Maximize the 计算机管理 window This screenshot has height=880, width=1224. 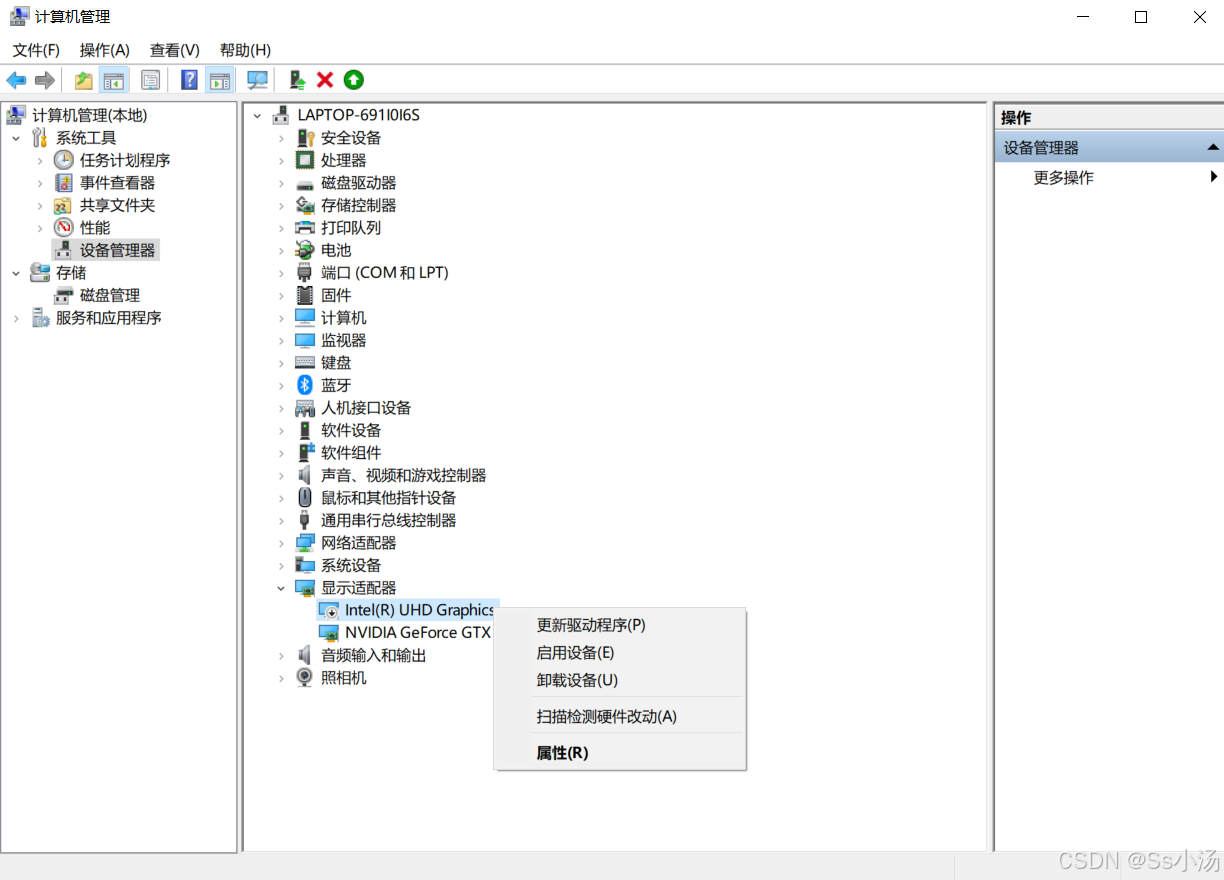(x=1141, y=17)
